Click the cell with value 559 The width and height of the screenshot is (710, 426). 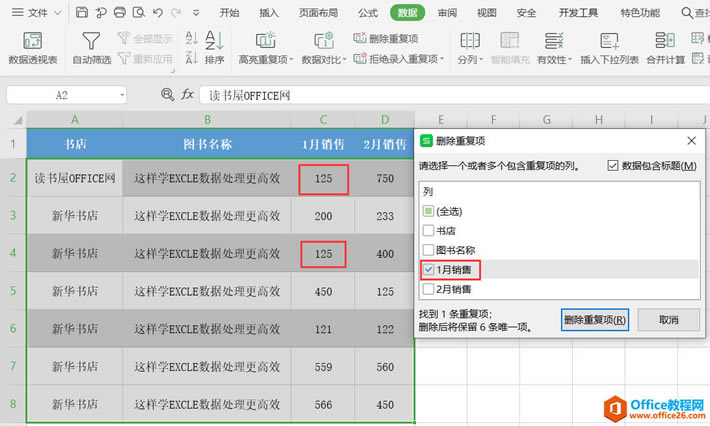tap(323, 367)
